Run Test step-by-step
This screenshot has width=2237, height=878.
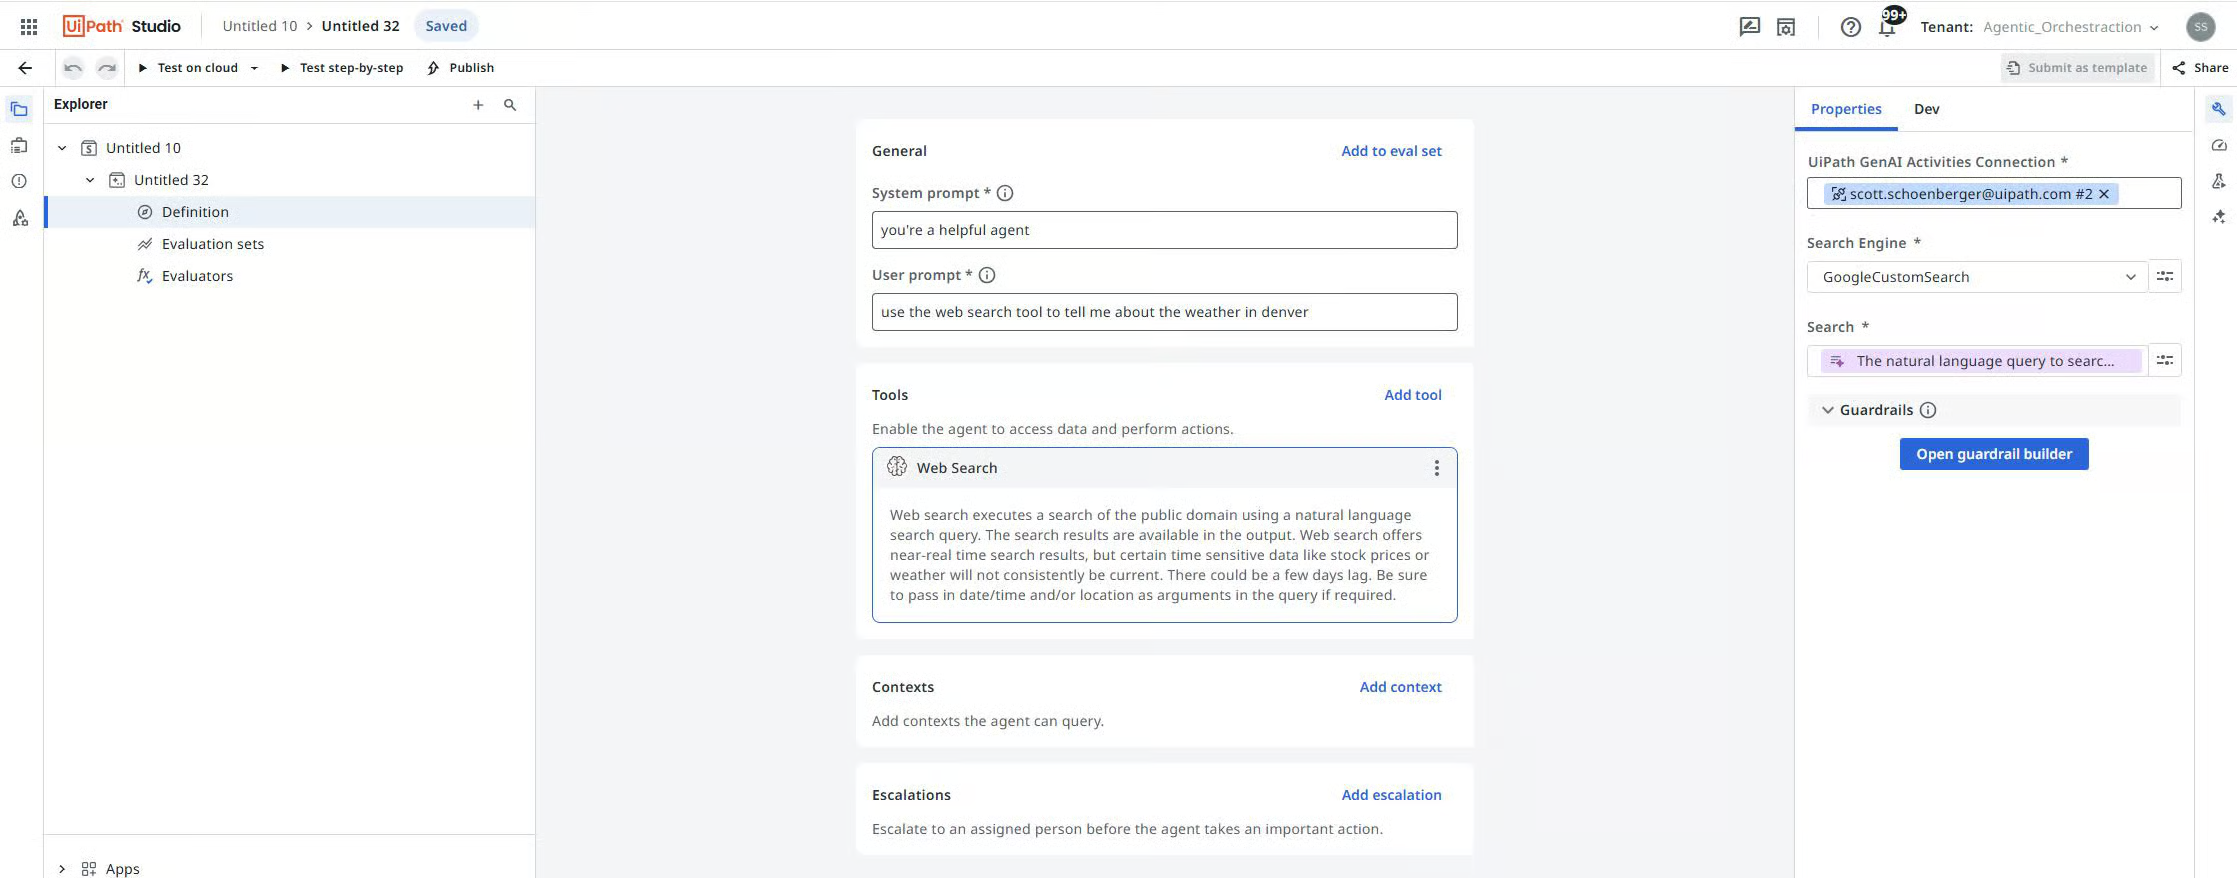click(341, 68)
